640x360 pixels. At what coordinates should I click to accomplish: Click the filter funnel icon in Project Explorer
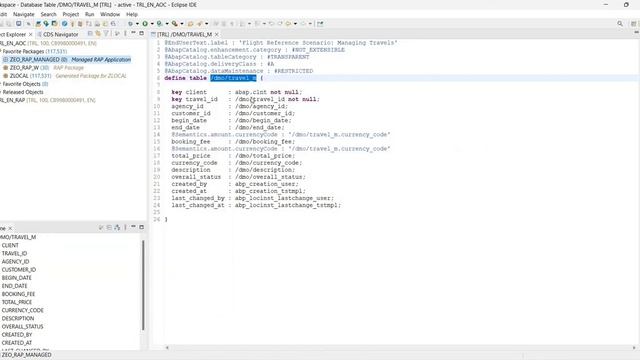click(x=106, y=34)
